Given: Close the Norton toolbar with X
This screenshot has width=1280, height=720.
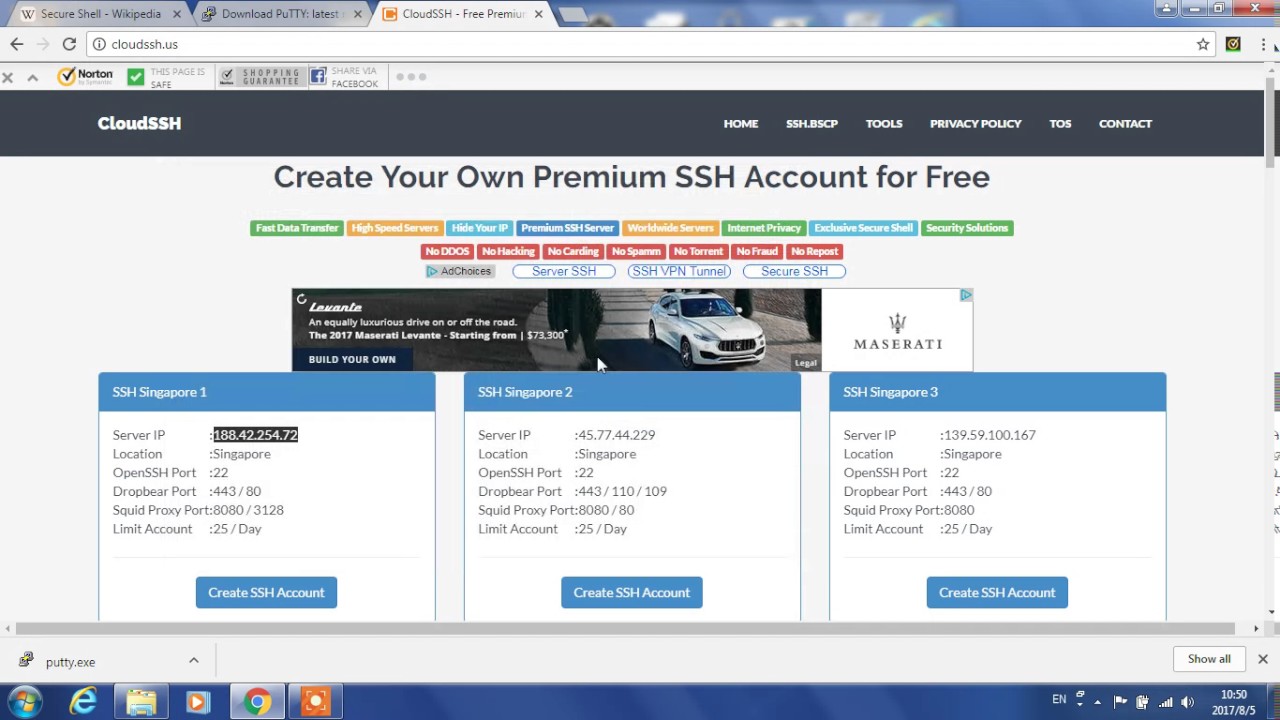Looking at the screenshot, I should click(8, 77).
